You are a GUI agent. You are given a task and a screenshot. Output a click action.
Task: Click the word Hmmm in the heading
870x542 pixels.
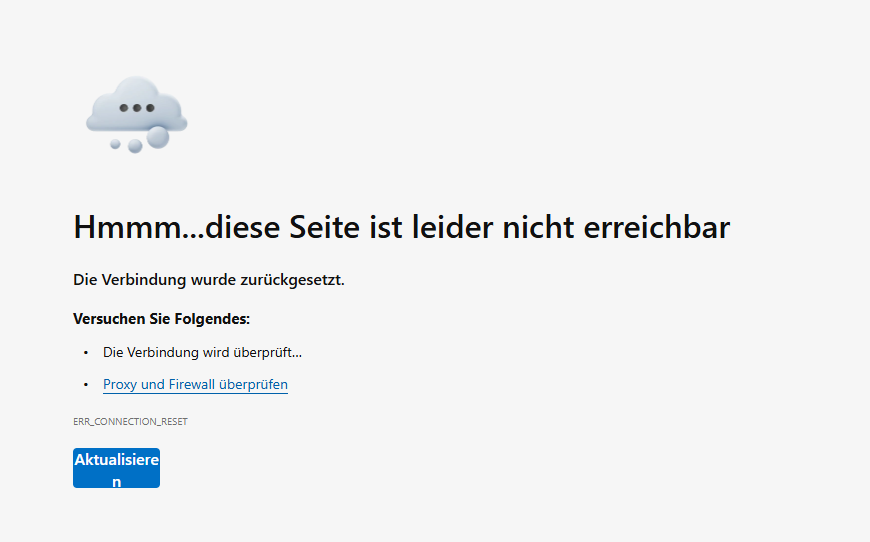pyautogui.click(x=128, y=227)
